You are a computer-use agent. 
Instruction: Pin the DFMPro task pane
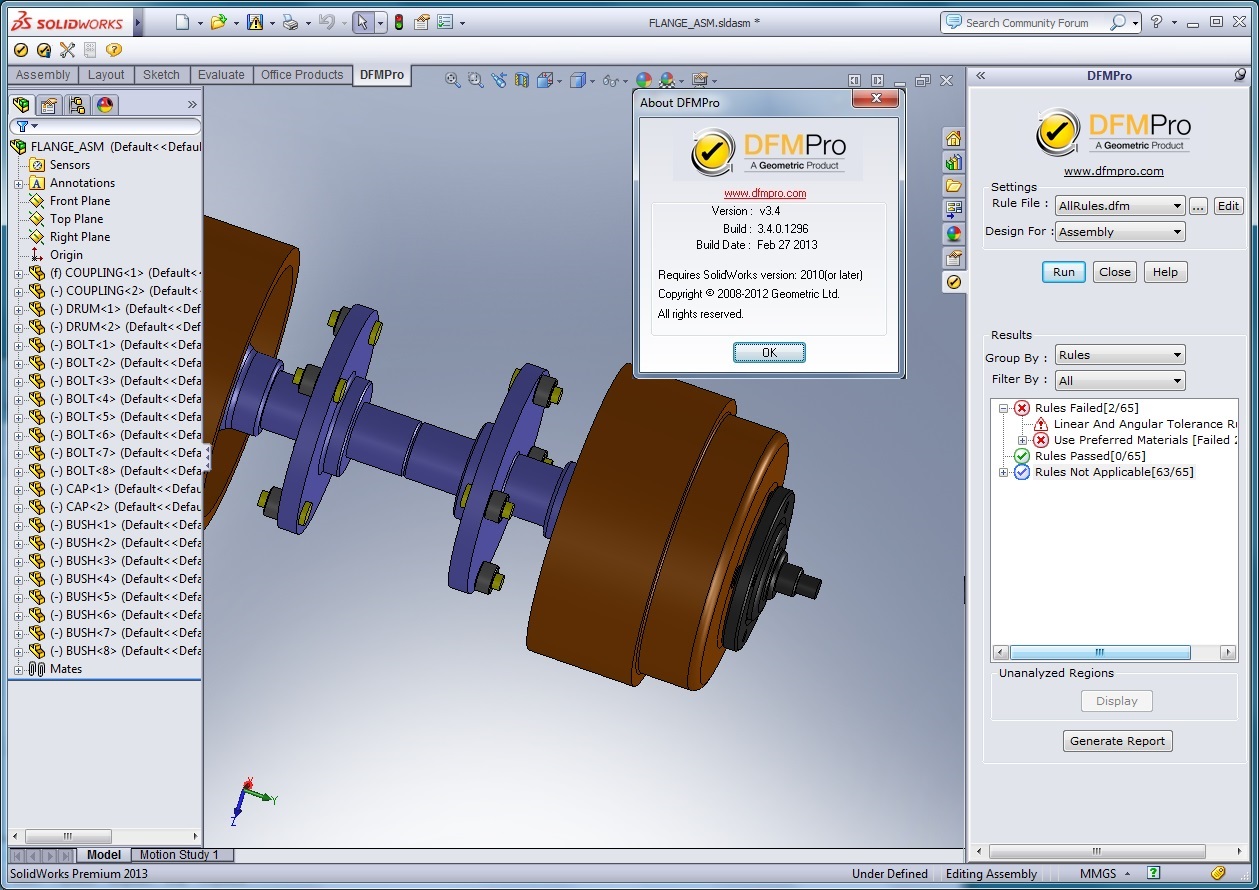coord(1240,75)
